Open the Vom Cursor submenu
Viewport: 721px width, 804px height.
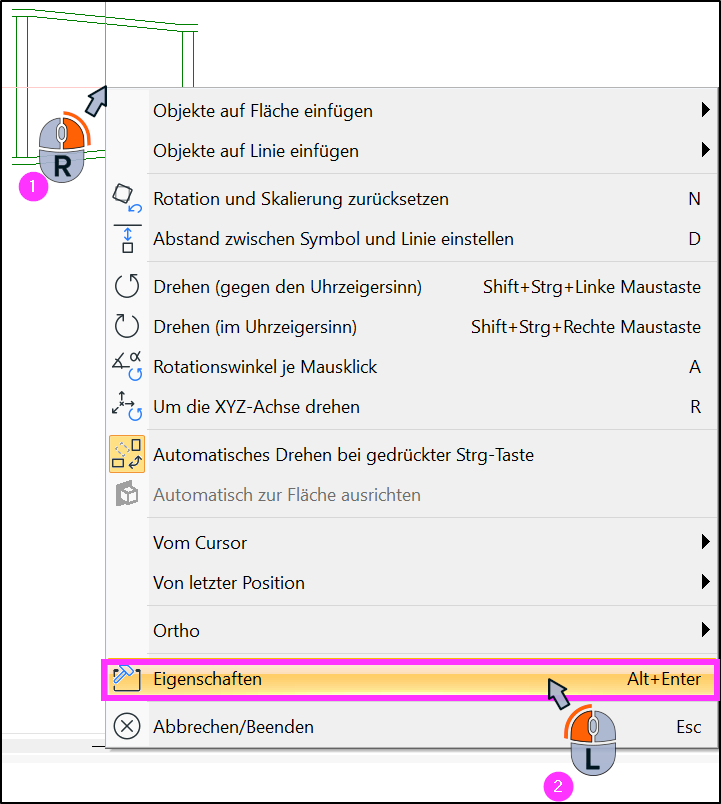[411, 542]
